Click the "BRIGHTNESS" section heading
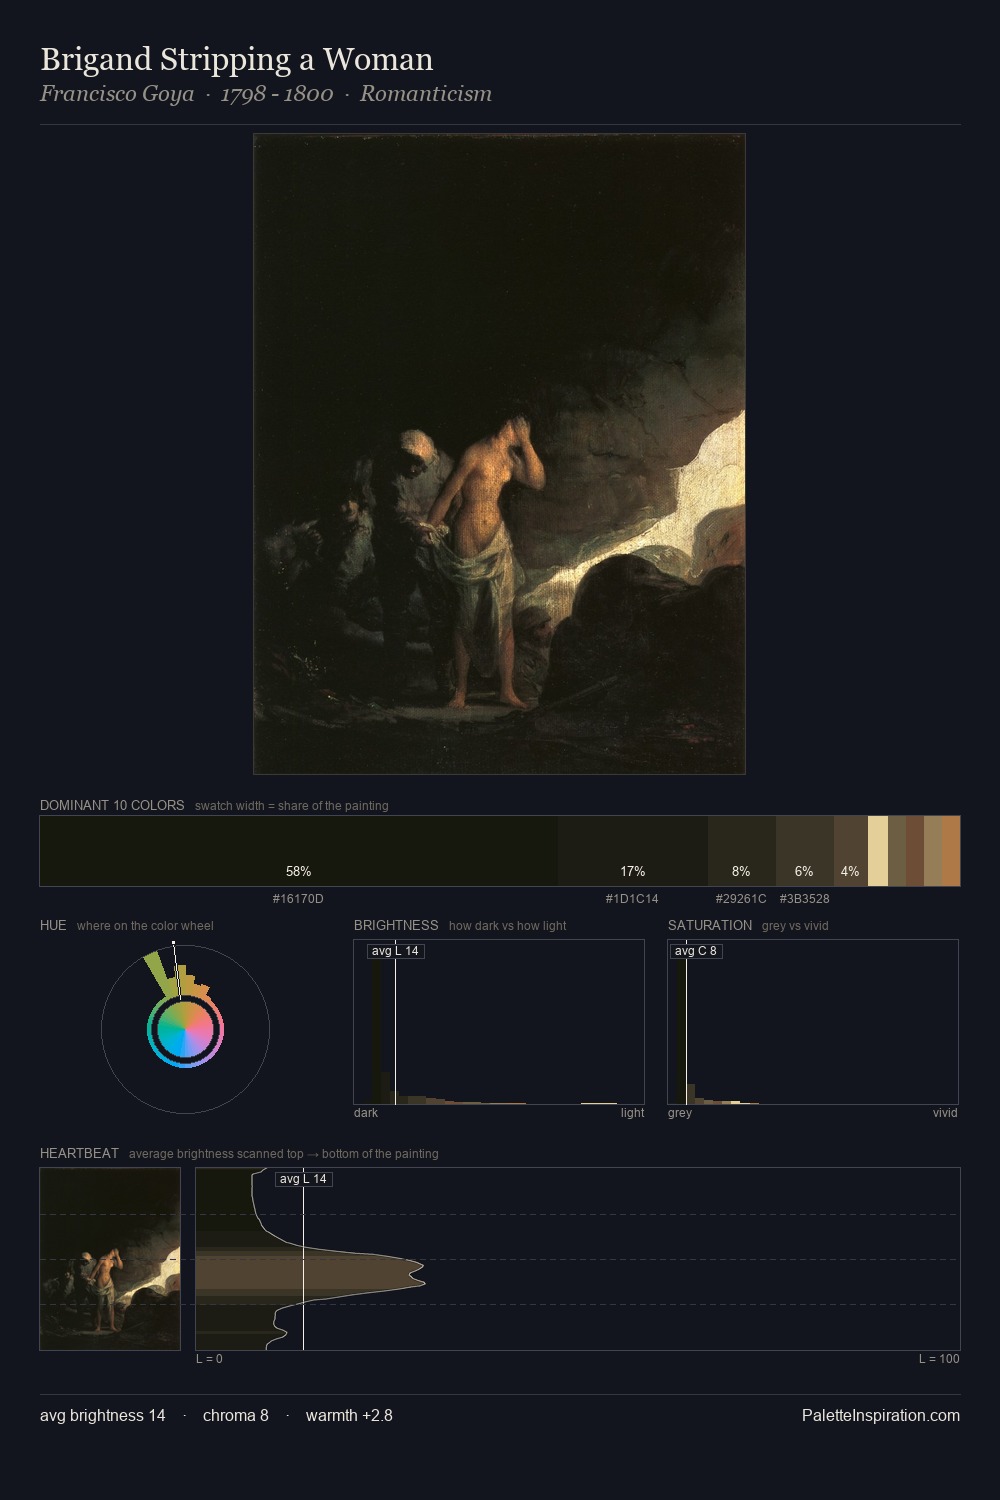Viewport: 1000px width, 1500px height. 396,925
